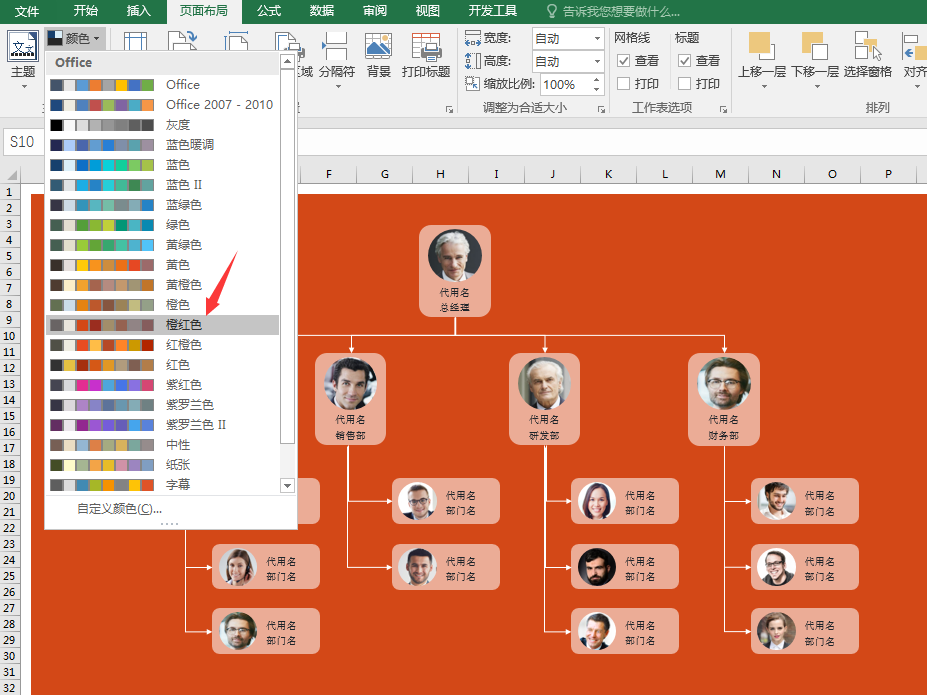Switch to the 视图 tab
927x695 pixels.
pos(427,11)
